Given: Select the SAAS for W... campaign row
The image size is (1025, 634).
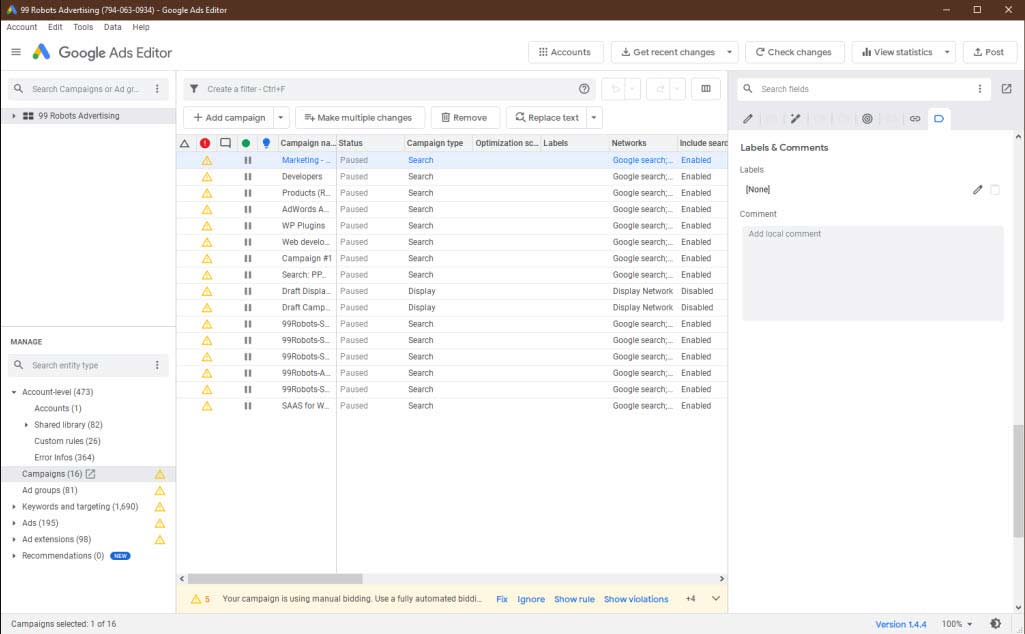Looking at the screenshot, I should pos(451,406).
